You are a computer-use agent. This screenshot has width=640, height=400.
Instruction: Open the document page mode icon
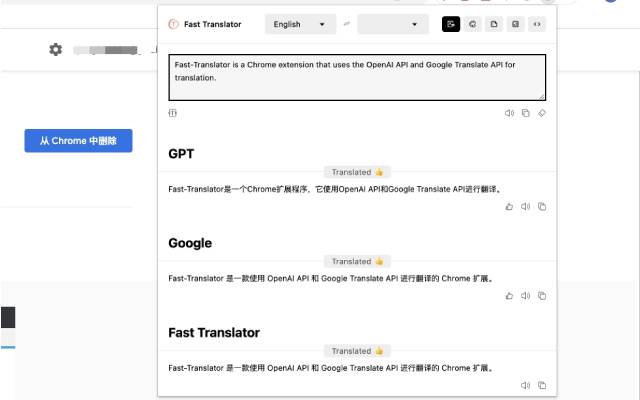click(x=494, y=24)
